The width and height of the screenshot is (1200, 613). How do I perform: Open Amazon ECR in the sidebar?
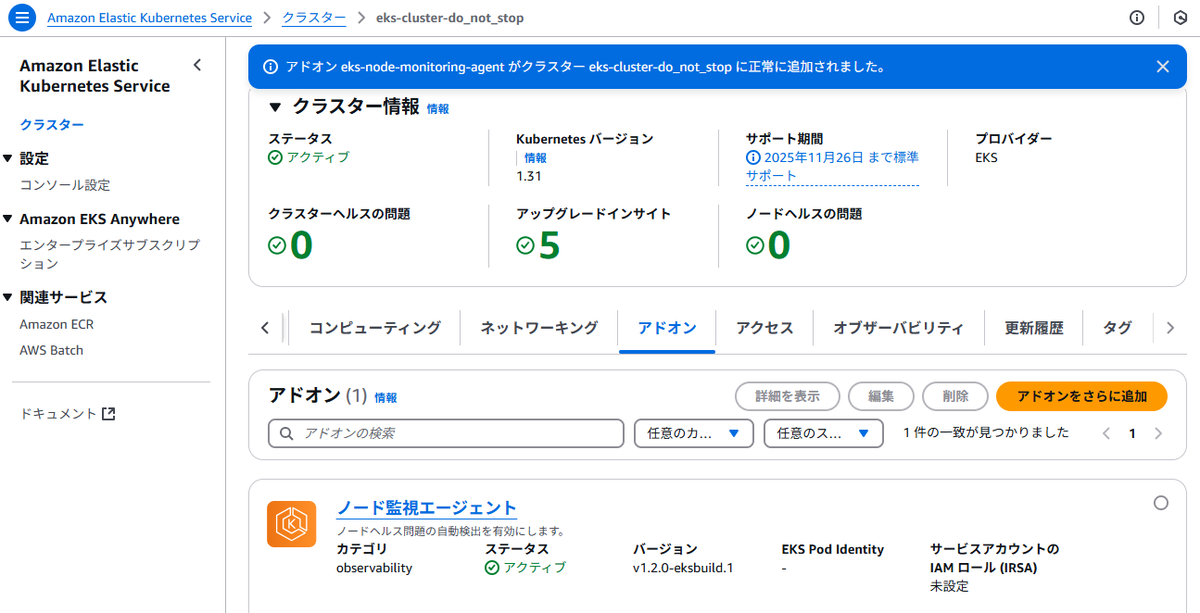pyautogui.click(x=57, y=325)
